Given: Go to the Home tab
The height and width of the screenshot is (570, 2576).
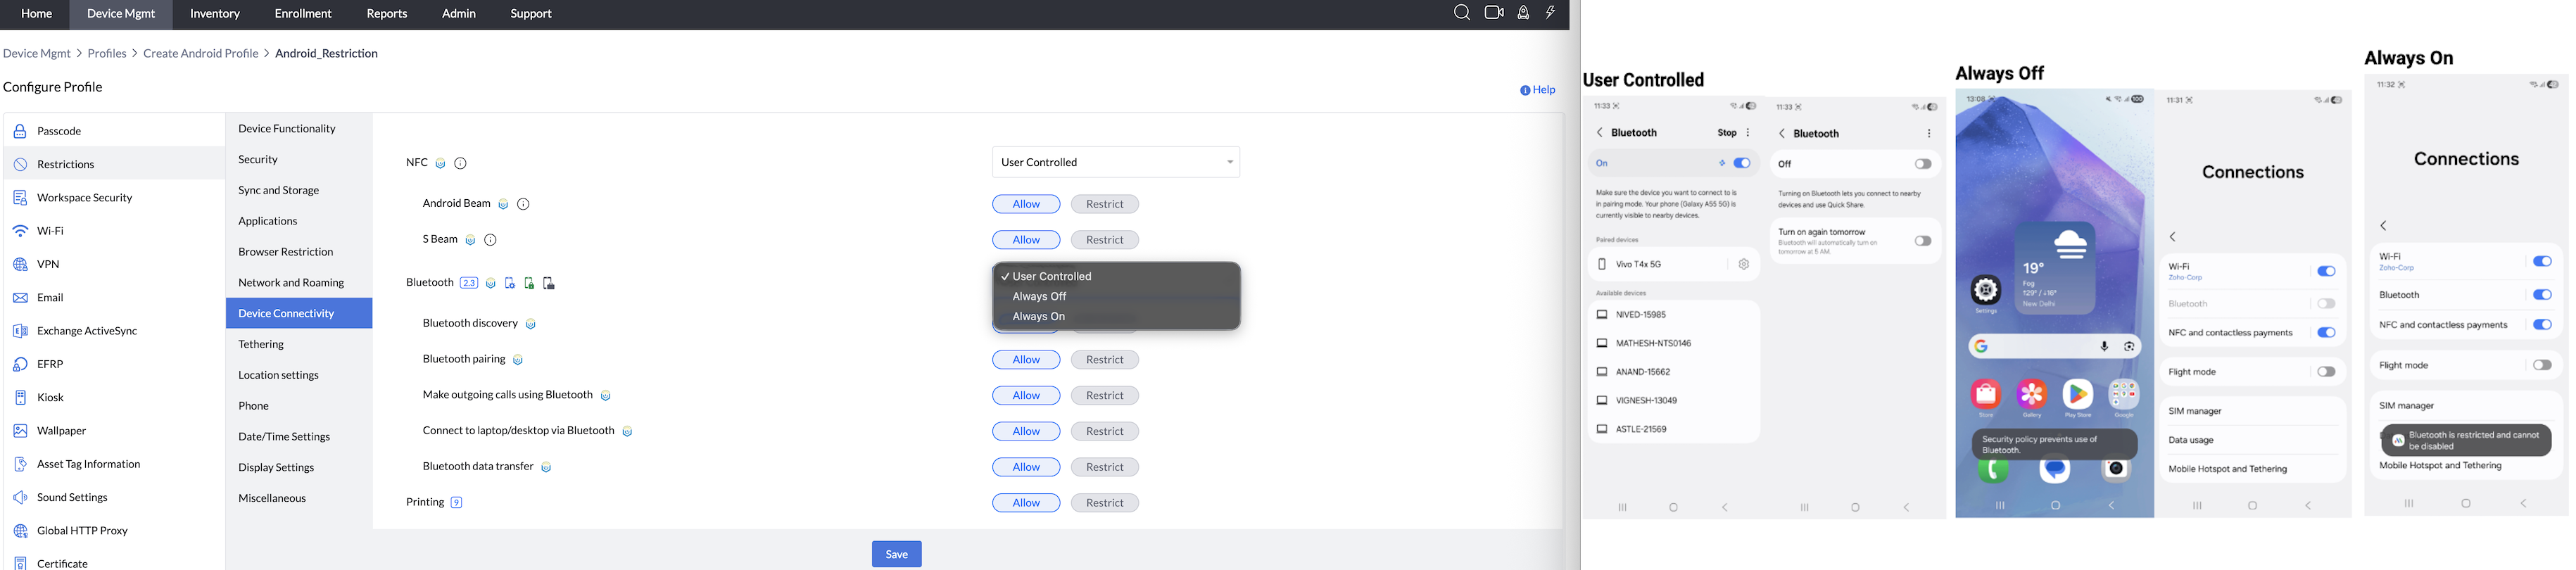Looking at the screenshot, I should (36, 14).
